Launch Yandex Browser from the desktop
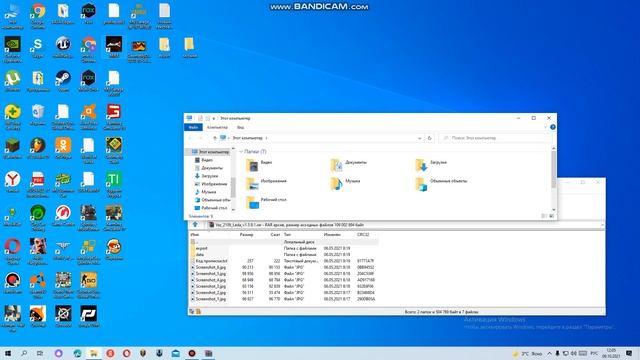 [x=12, y=182]
